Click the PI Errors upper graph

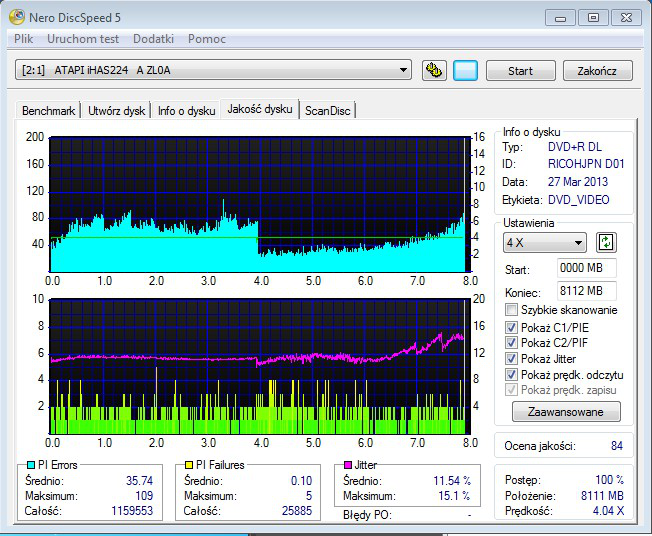(260, 204)
